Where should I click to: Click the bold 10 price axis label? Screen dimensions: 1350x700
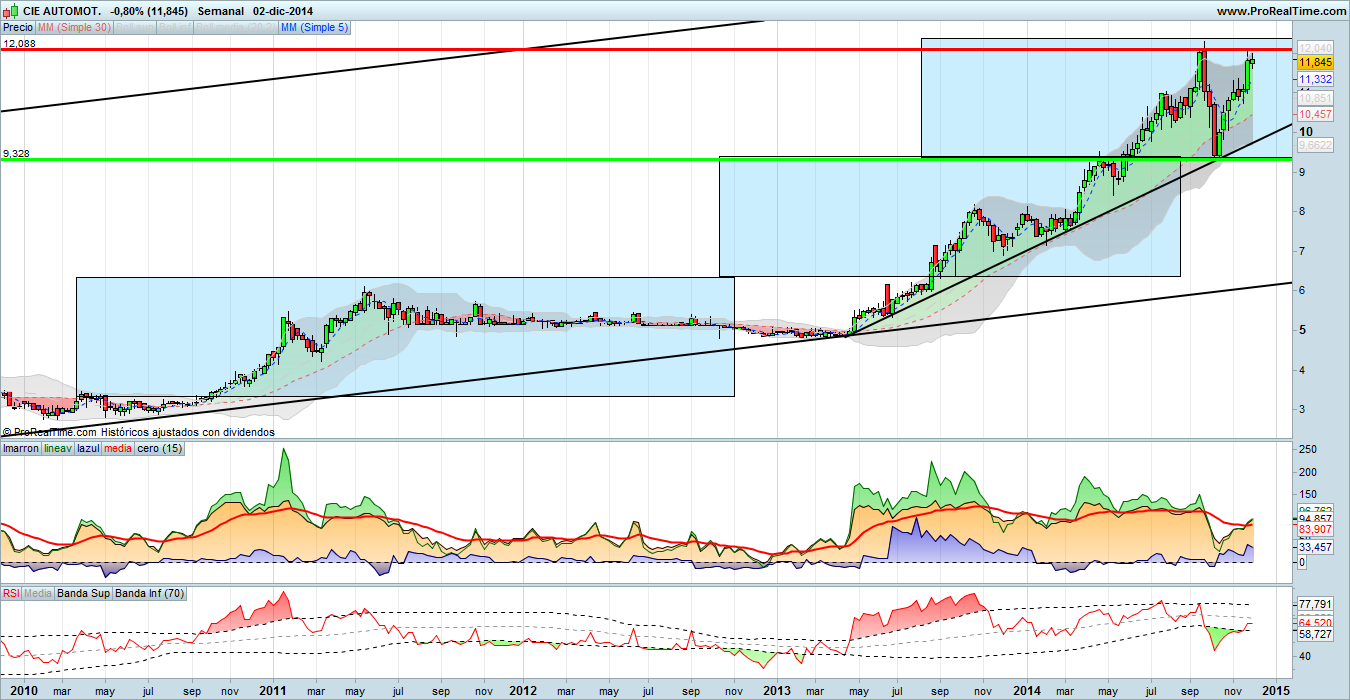point(1305,131)
